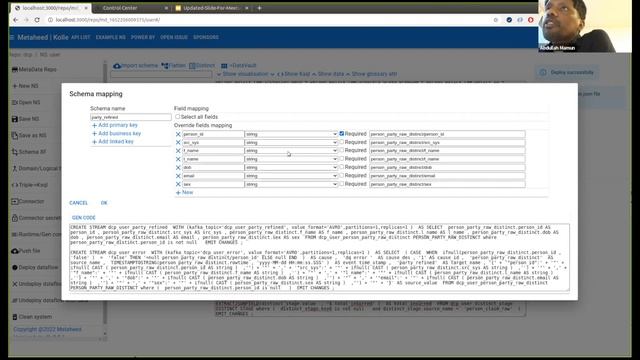Open a new browser tab
640x360 pixels.
click(x=259, y=8)
